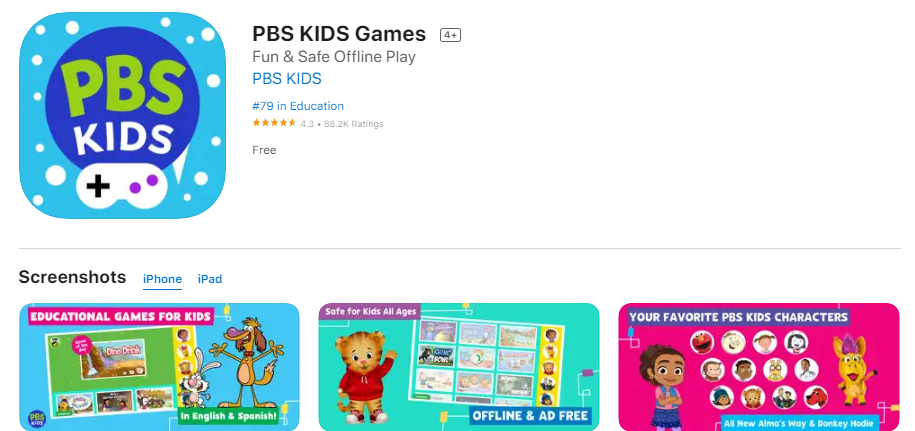Click the PBS KIDS Games app icon
This screenshot has height=431, width=915.
(123, 115)
